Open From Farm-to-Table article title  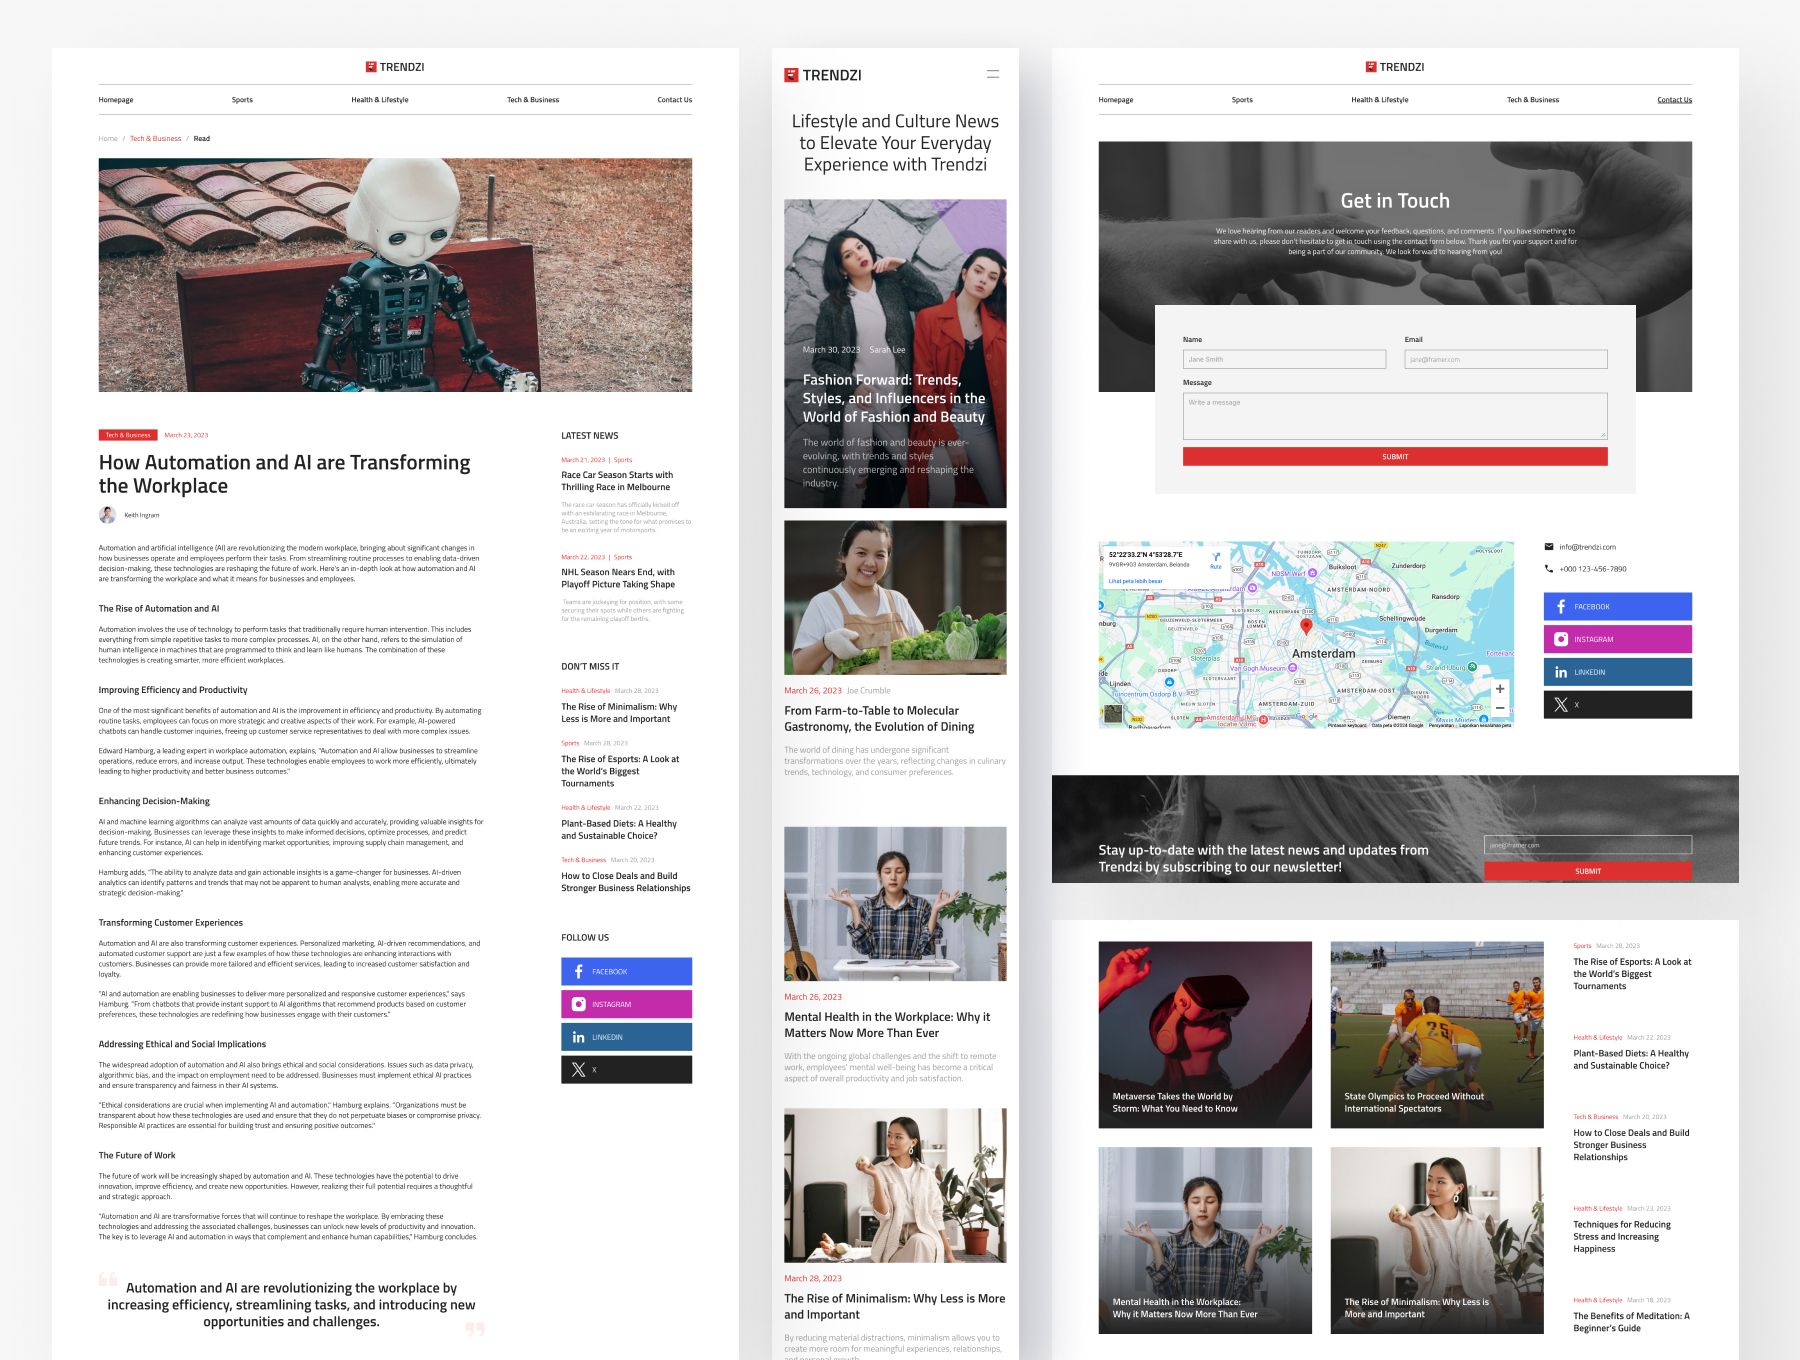(879, 719)
